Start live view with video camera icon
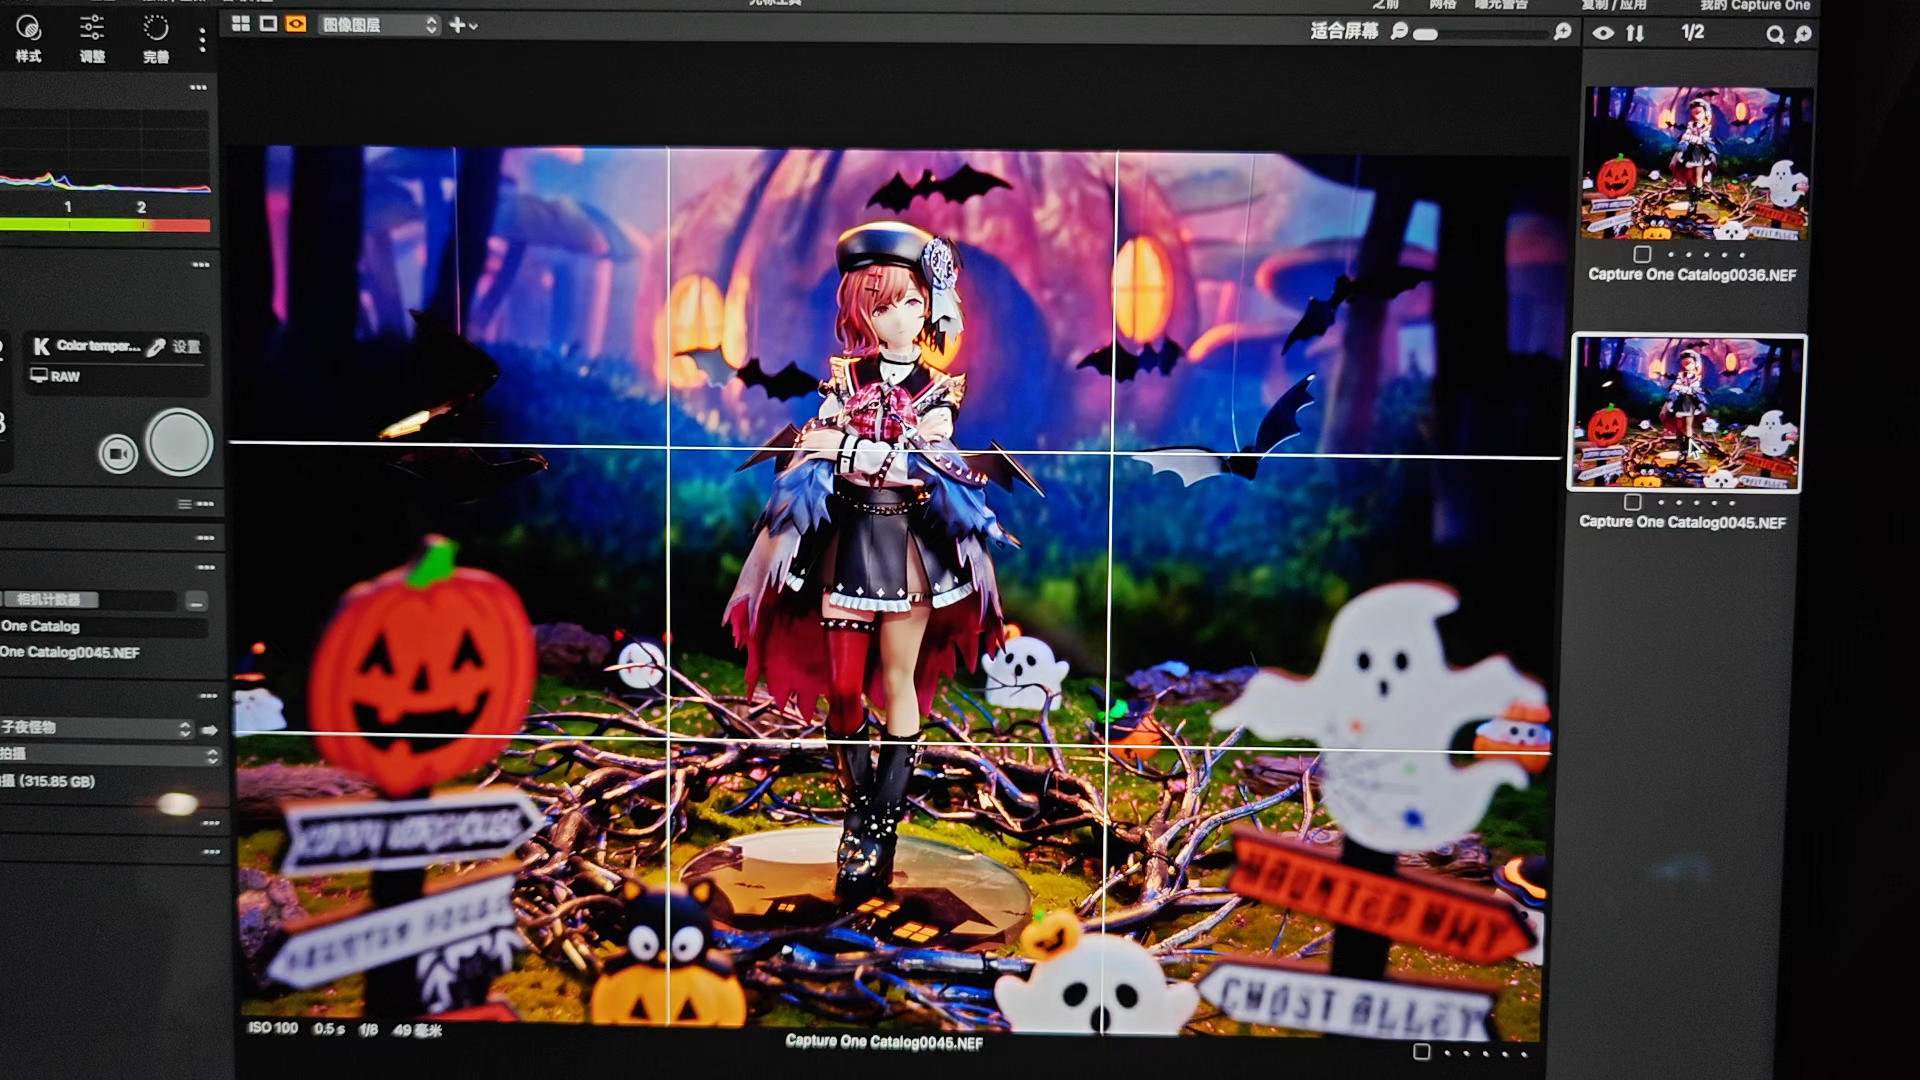 tap(118, 454)
